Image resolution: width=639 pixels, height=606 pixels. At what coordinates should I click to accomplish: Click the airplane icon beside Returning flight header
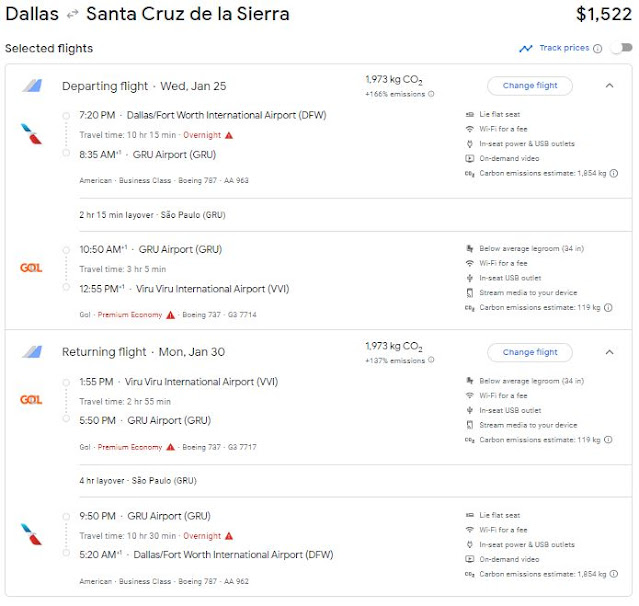[33, 352]
